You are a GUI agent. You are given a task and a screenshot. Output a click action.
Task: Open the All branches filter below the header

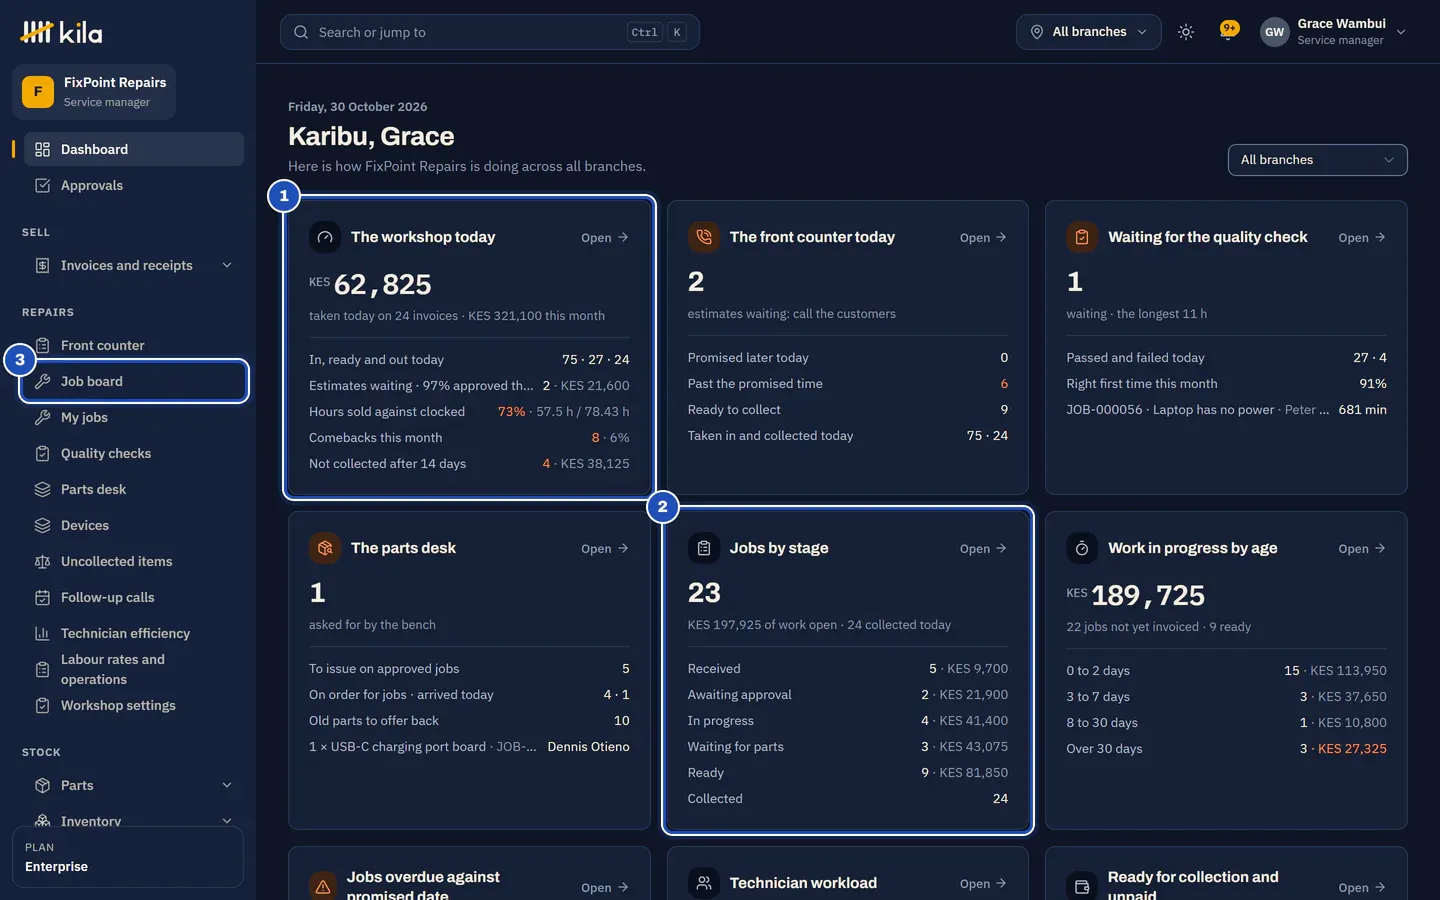tap(1317, 160)
